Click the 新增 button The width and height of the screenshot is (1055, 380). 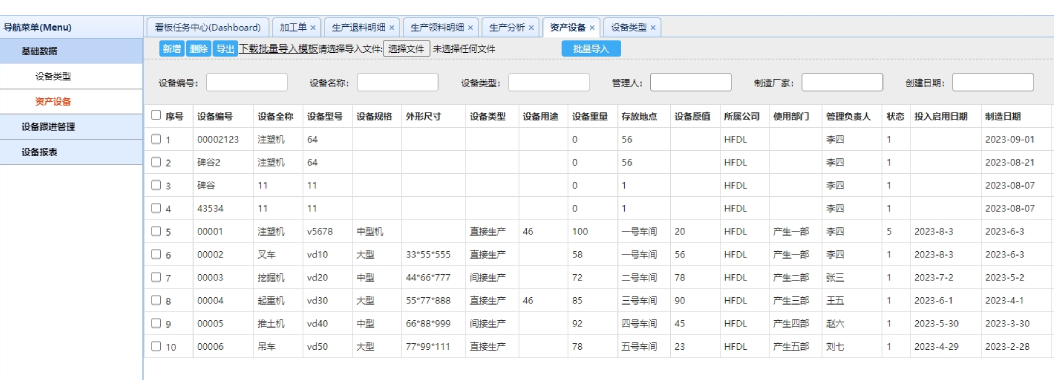[171, 48]
